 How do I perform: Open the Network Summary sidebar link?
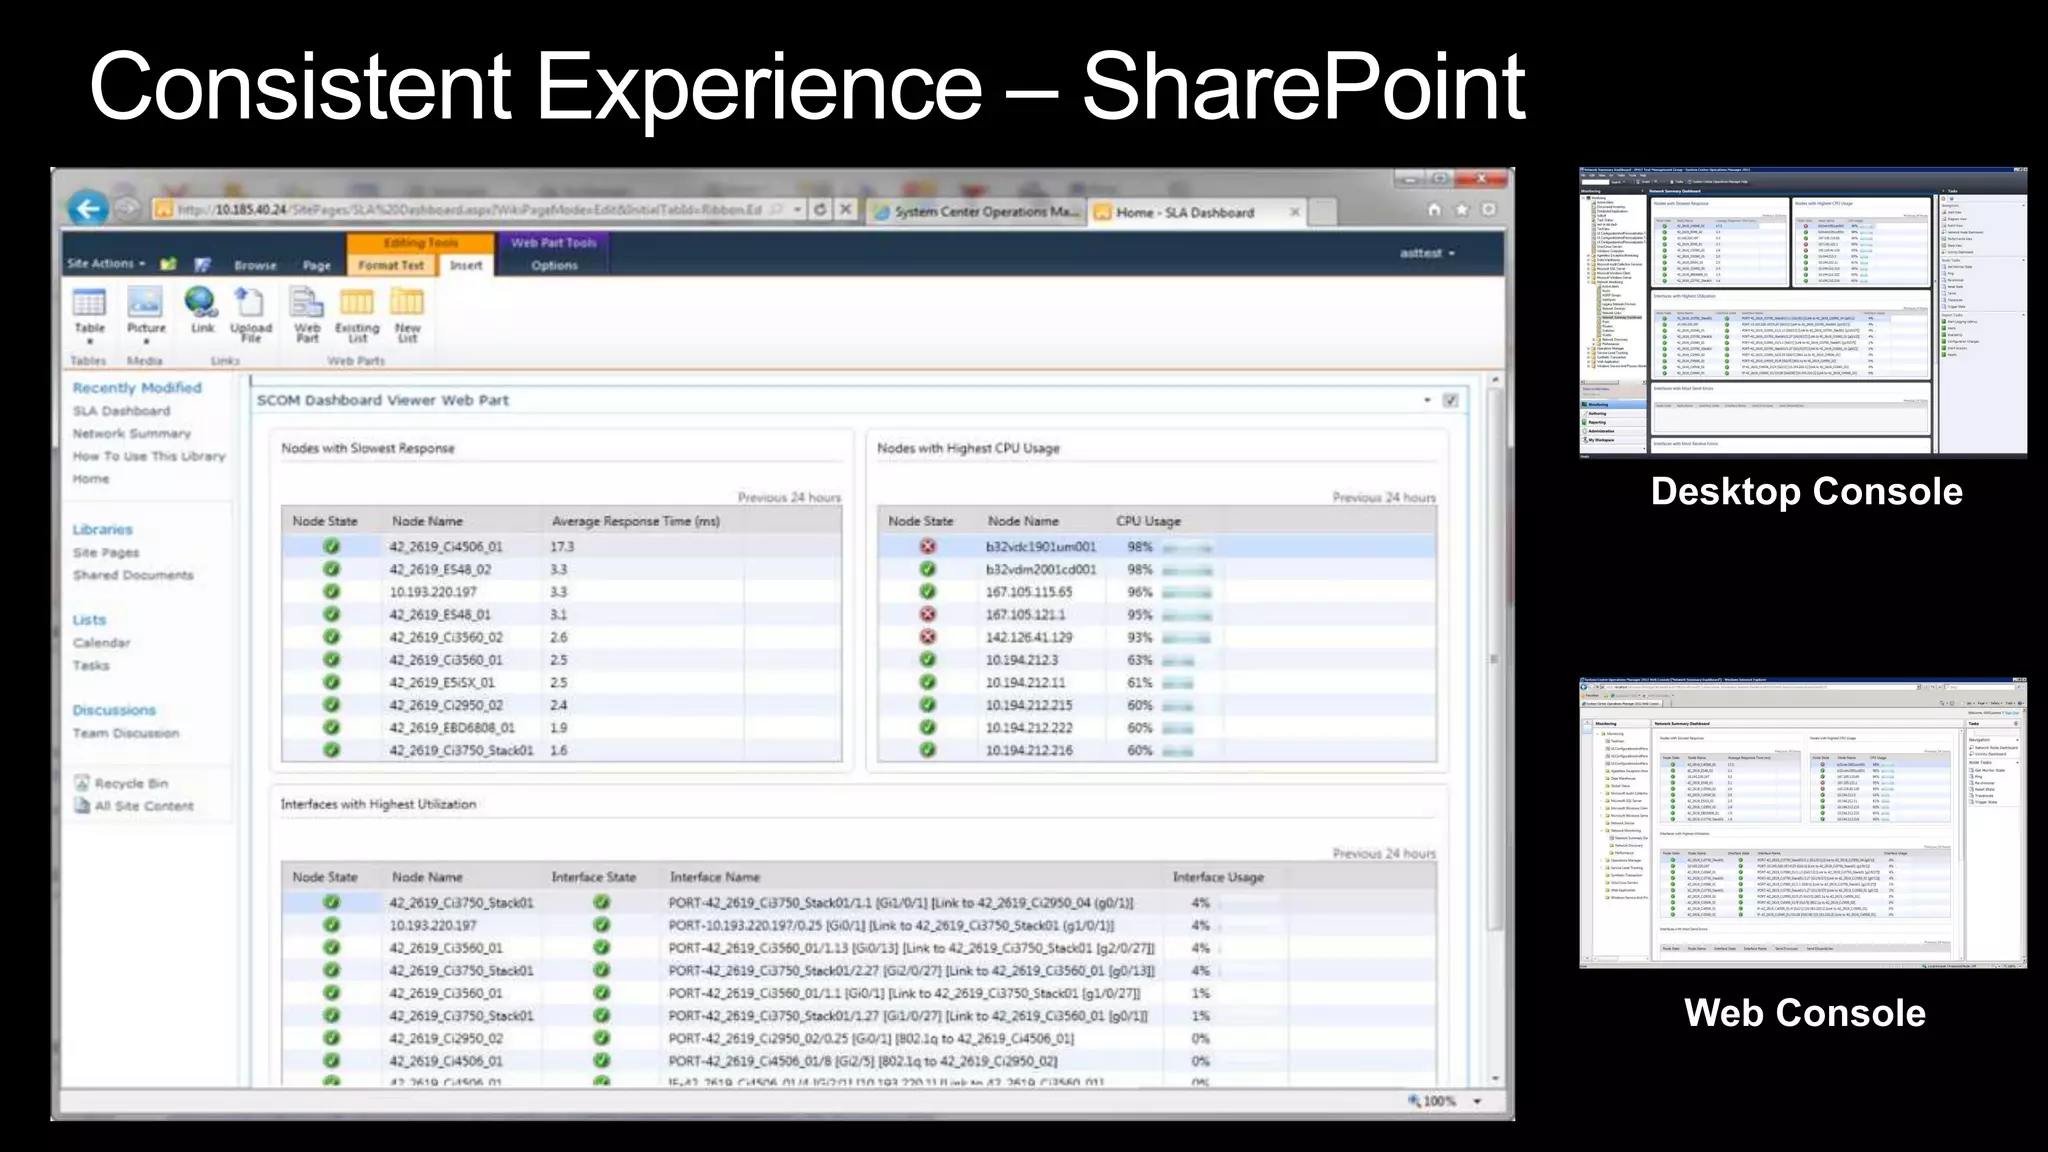point(131,434)
